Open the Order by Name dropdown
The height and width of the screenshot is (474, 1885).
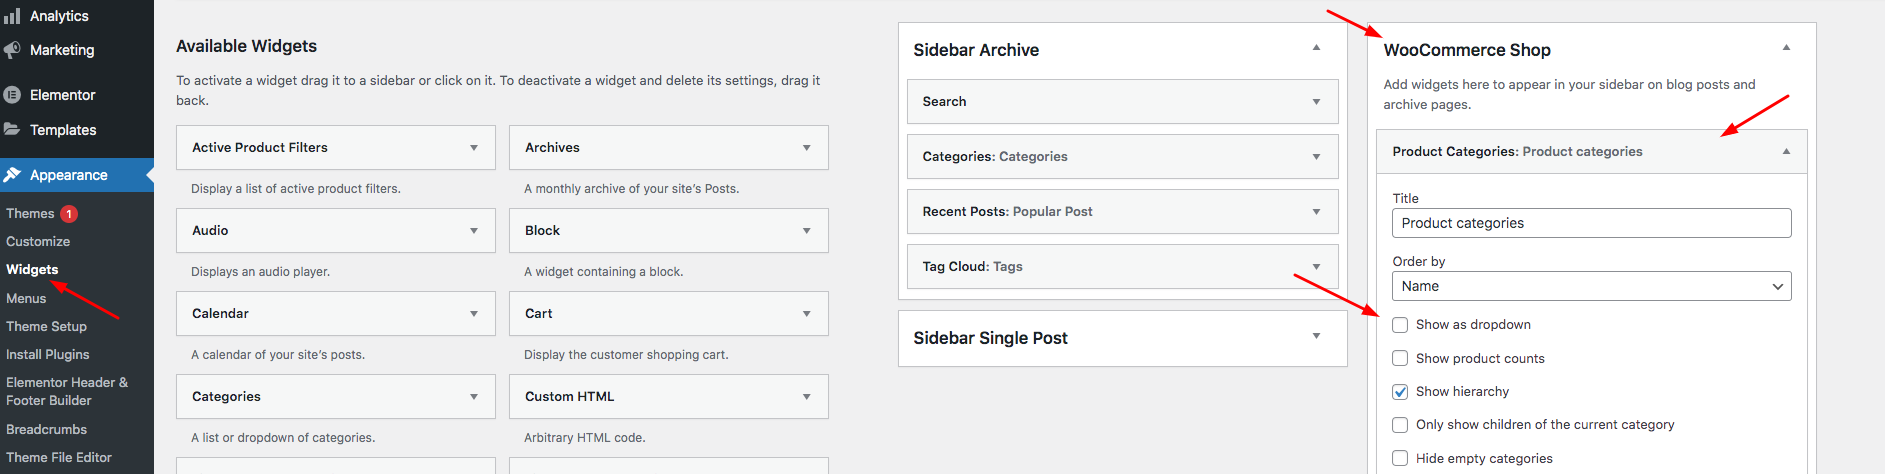[1591, 286]
